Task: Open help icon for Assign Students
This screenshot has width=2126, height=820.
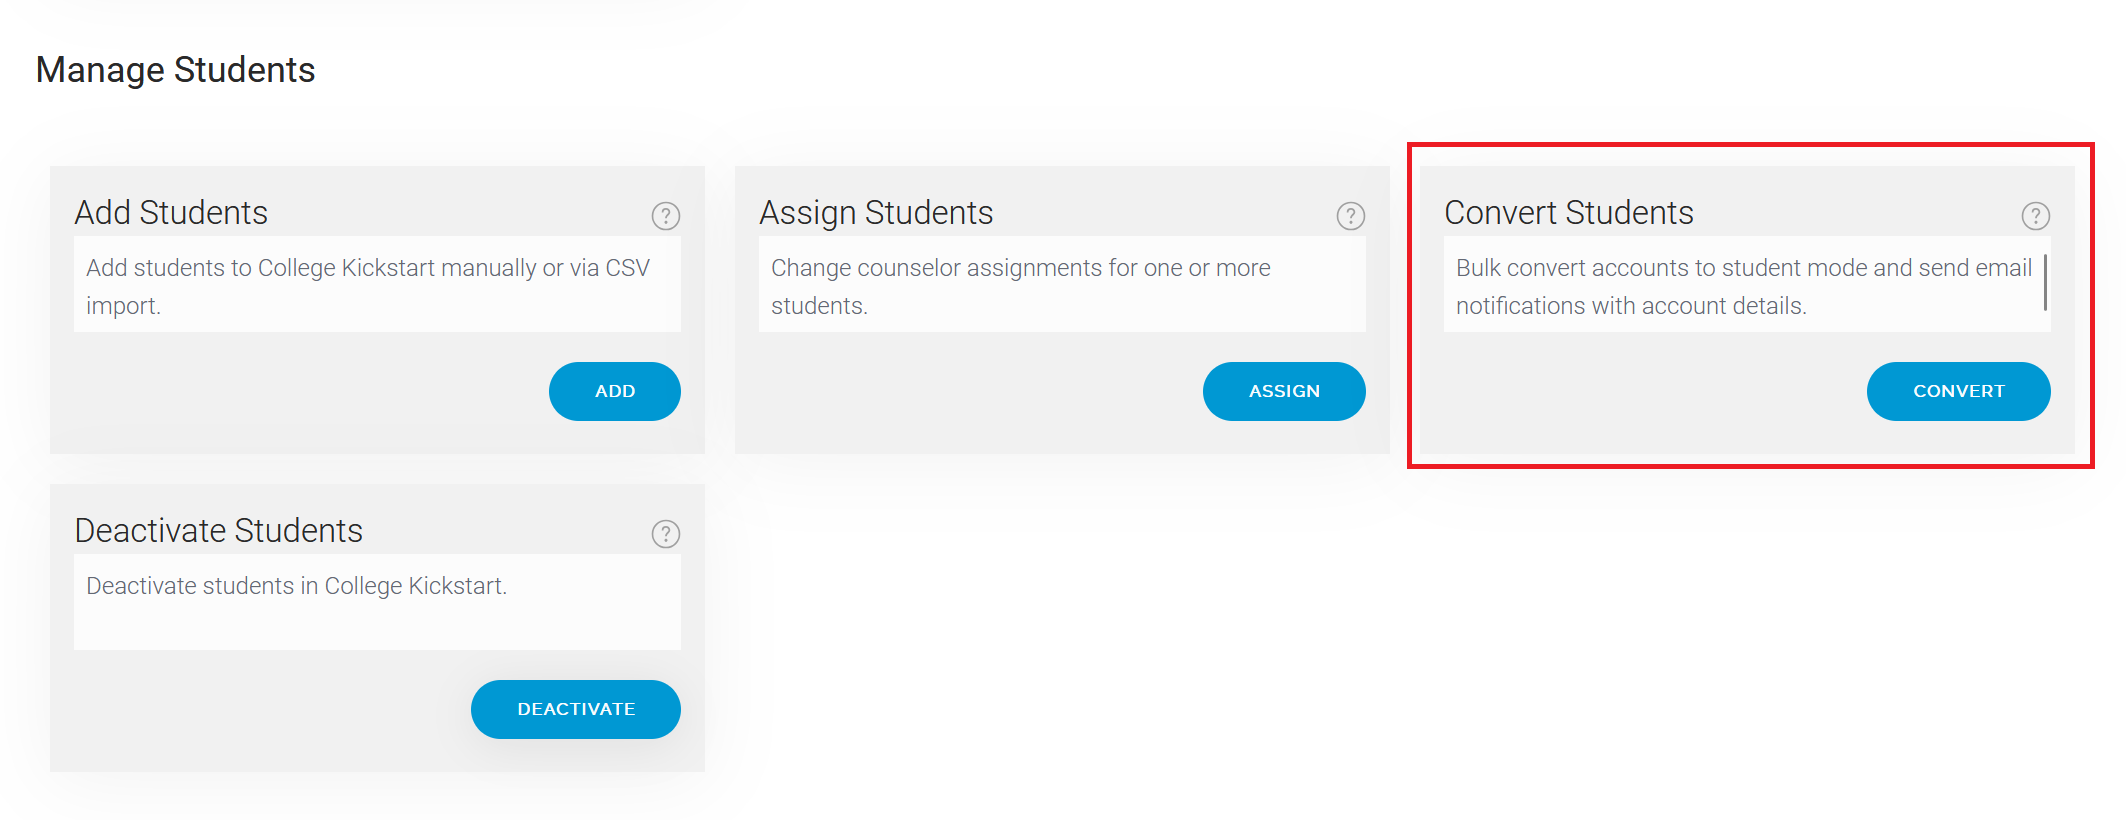Action: (x=1351, y=216)
